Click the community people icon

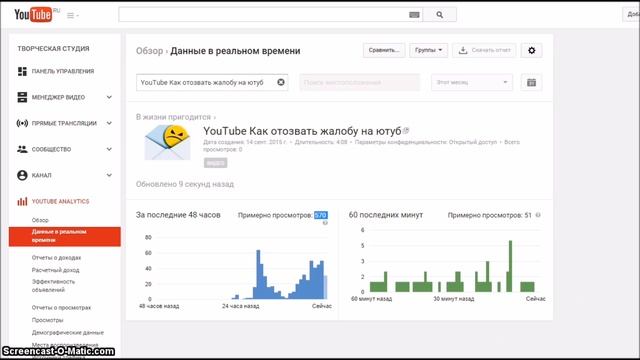pyautogui.click(x=22, y=149)
